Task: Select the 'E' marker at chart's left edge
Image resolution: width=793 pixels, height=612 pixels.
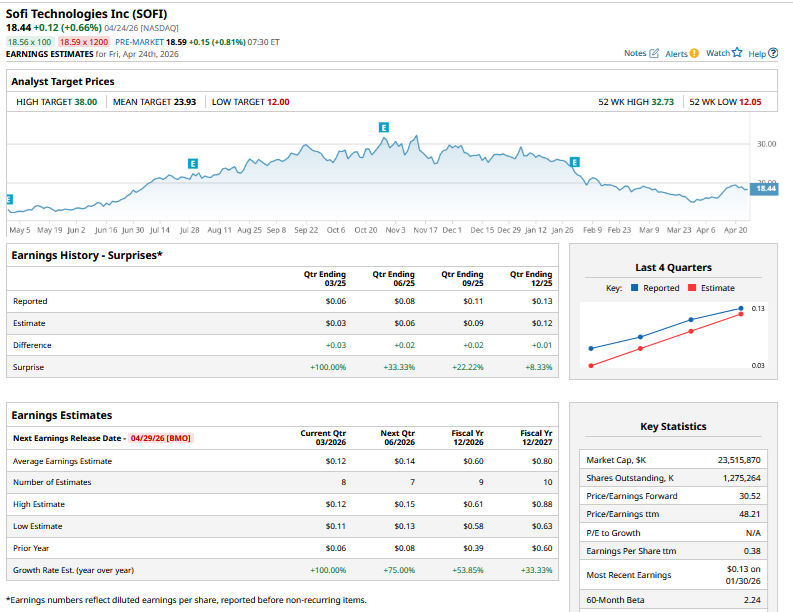Action: pyautogui.click(x=10, y=200)
